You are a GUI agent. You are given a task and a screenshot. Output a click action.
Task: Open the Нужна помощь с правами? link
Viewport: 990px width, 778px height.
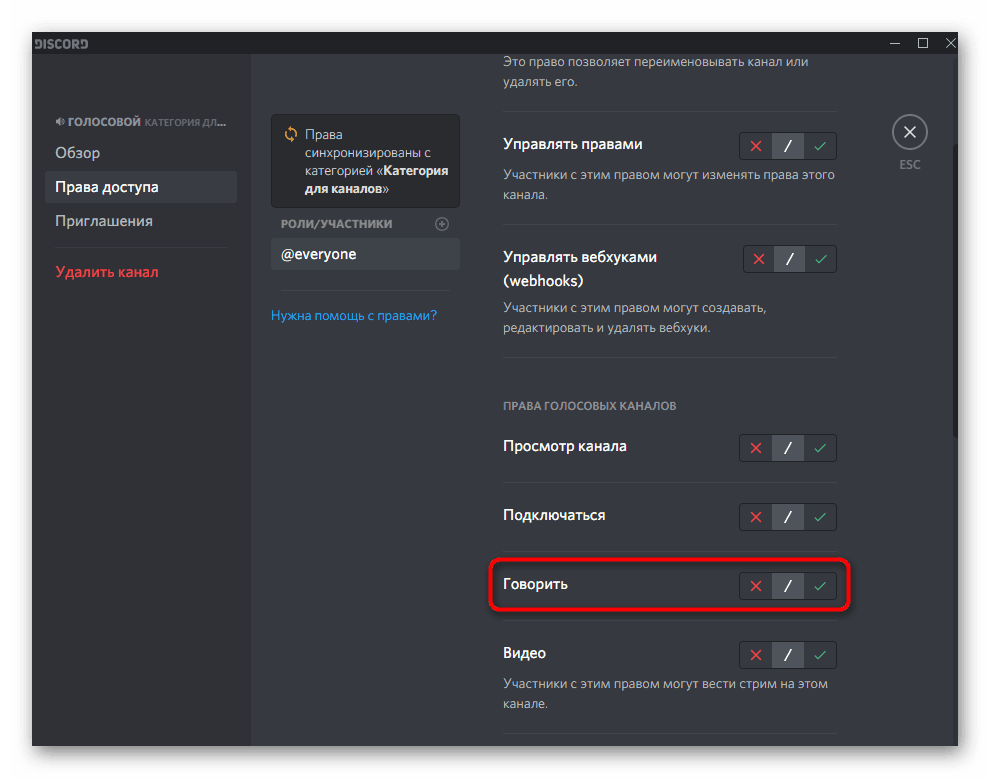coord(354,315)
